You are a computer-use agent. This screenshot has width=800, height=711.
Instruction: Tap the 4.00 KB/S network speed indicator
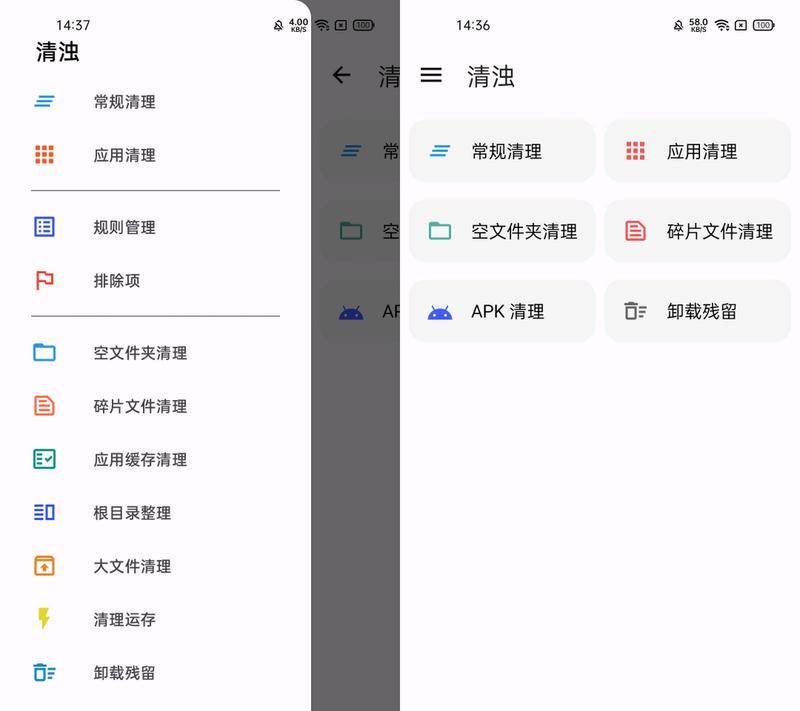tap(298, 25)
